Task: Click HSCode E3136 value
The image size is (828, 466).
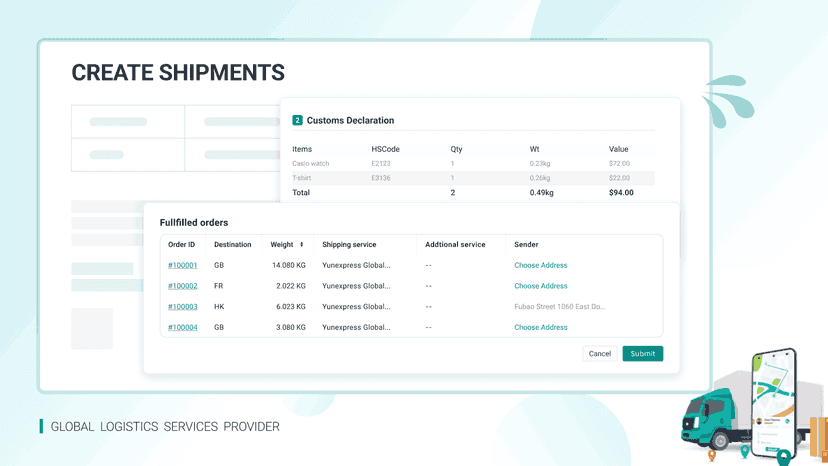Action: [380, 178]
